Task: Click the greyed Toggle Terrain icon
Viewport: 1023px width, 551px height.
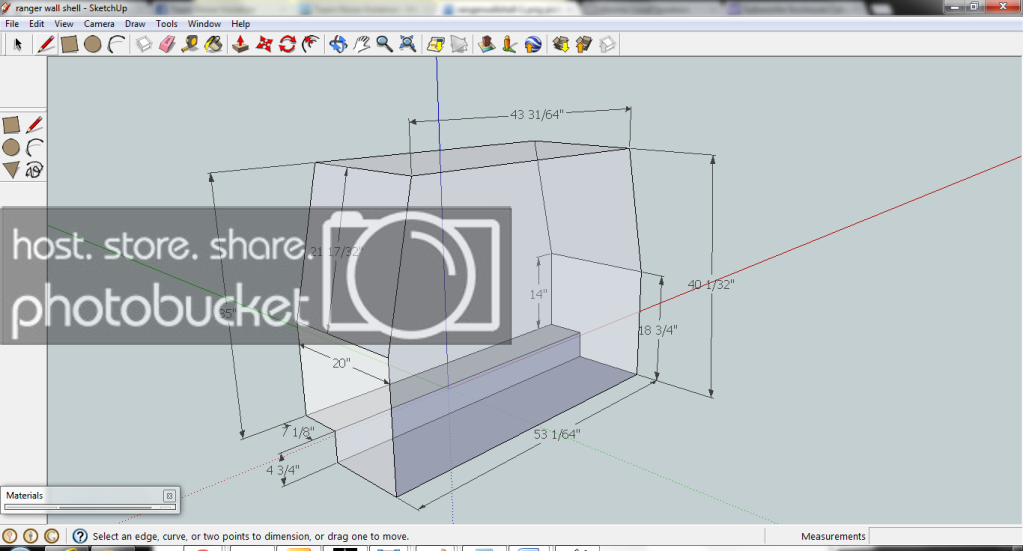Action: [x=459, y=44]
